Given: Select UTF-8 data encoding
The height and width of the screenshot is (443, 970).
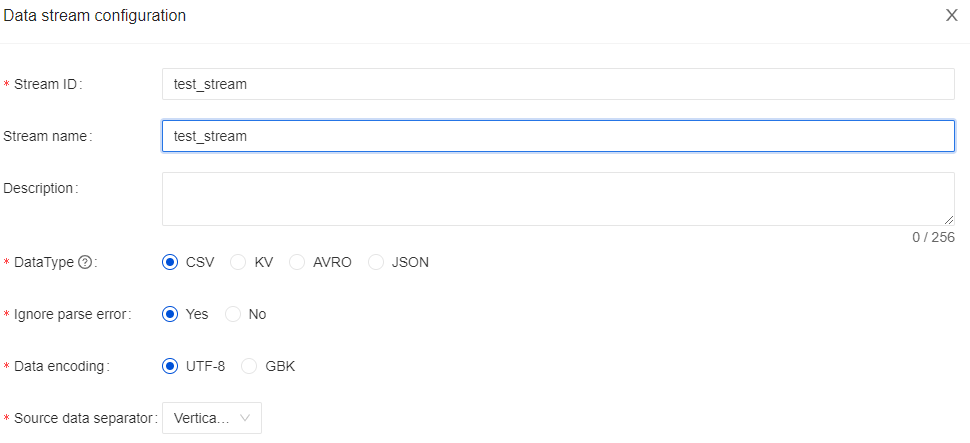Looking at the screenshot, I should coord(170,366).
